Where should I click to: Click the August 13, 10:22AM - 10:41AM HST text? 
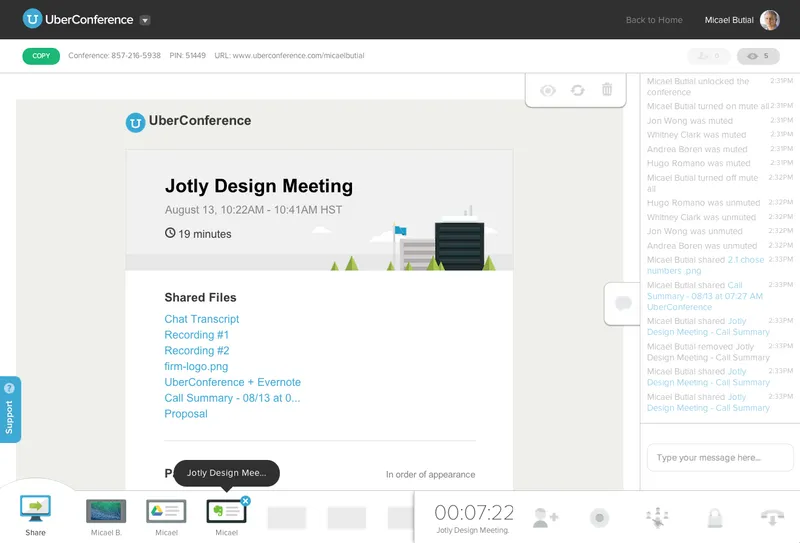254,210
